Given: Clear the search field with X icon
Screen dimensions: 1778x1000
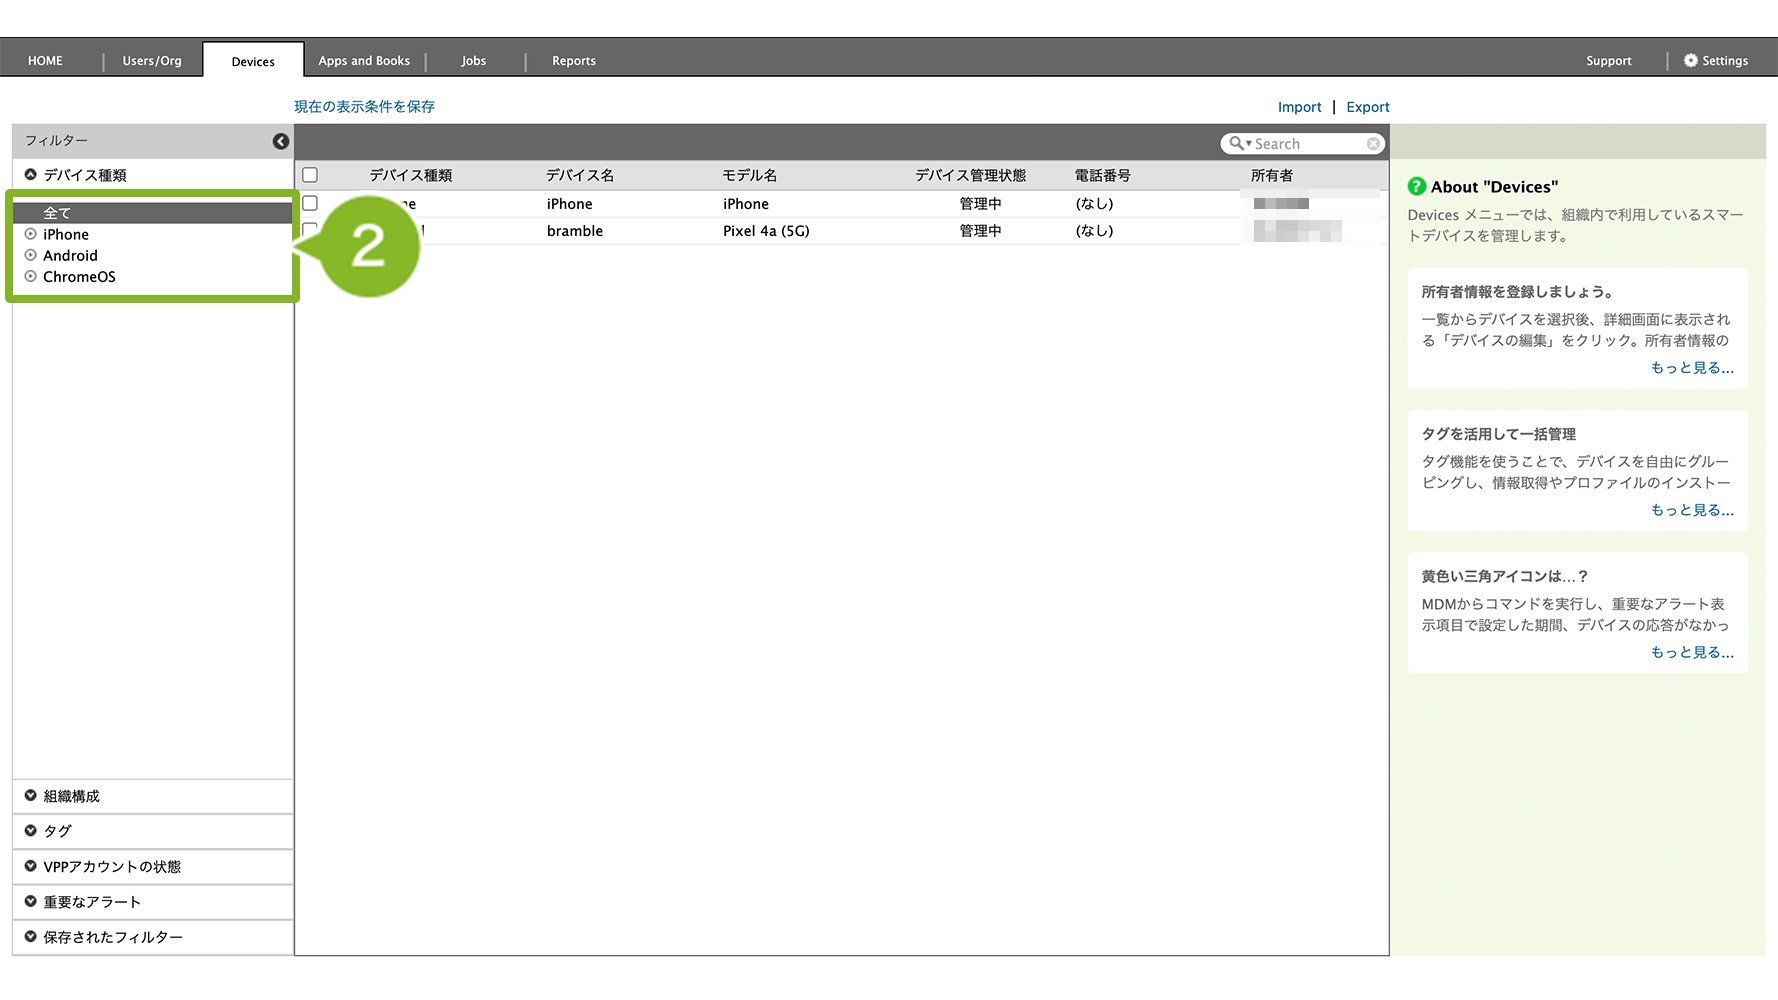Looking at the screenshot, I should [1373, 144].
